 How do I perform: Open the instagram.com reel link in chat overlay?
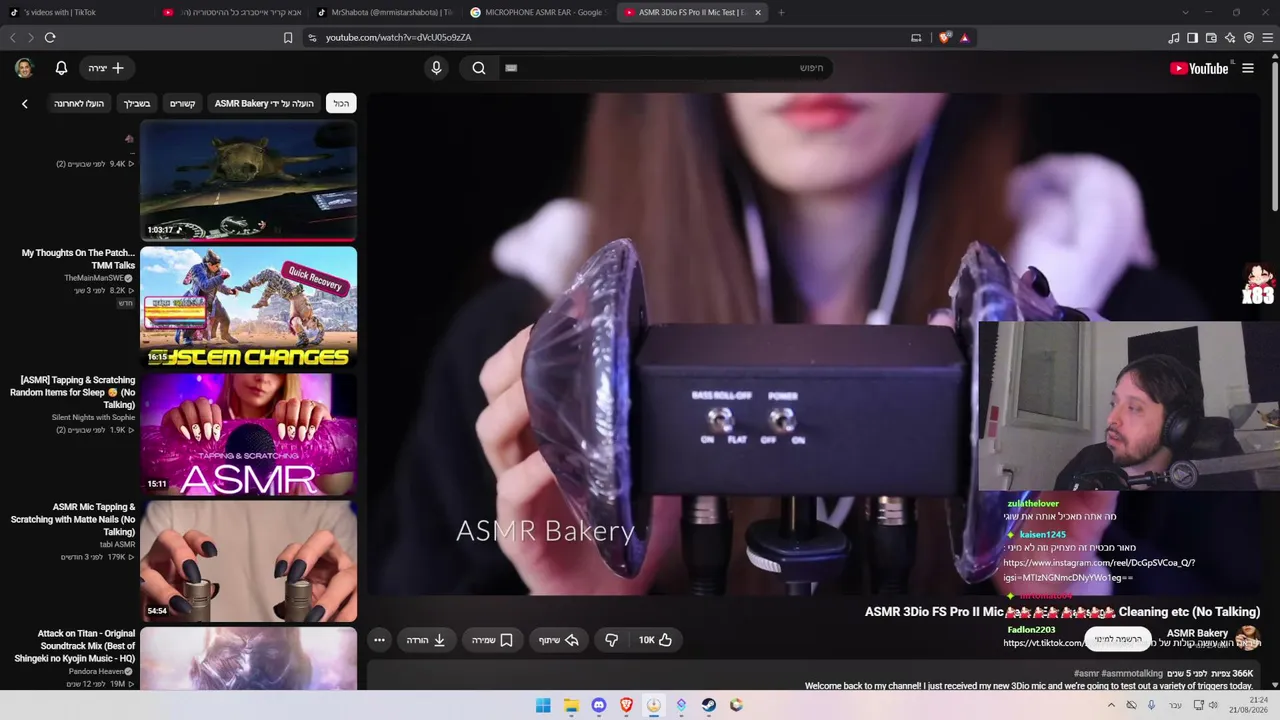(x=1099, y=570)
